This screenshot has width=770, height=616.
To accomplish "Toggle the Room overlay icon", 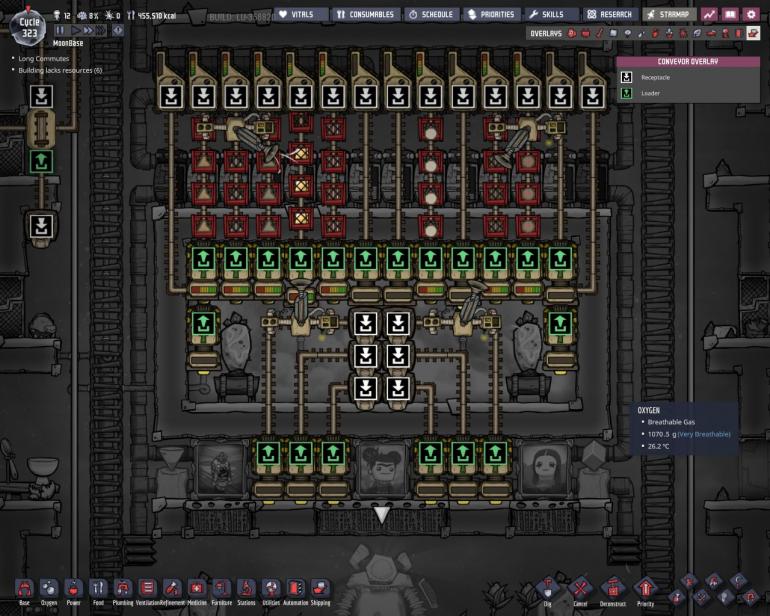I will 711,33.
